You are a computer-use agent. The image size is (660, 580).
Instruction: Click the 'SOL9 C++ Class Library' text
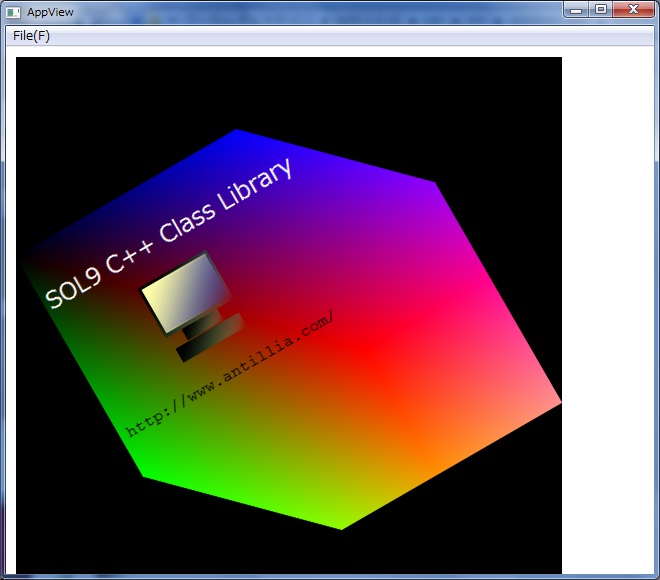click(168, 234)
